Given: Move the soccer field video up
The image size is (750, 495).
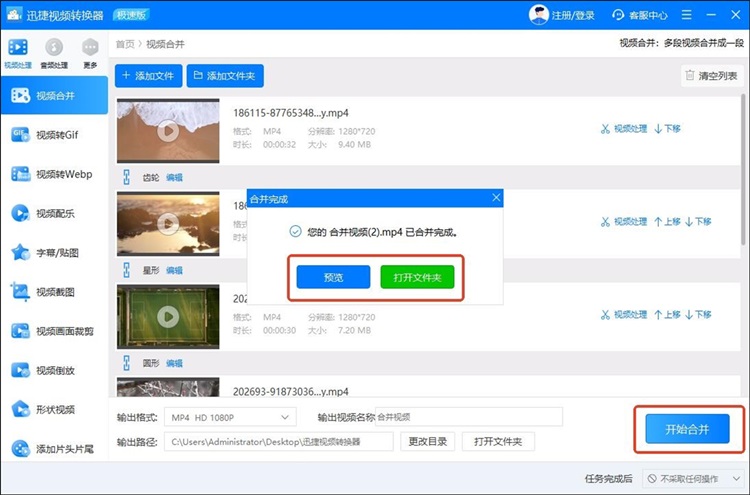Looking at the screenshot, I should coord(667,314).
